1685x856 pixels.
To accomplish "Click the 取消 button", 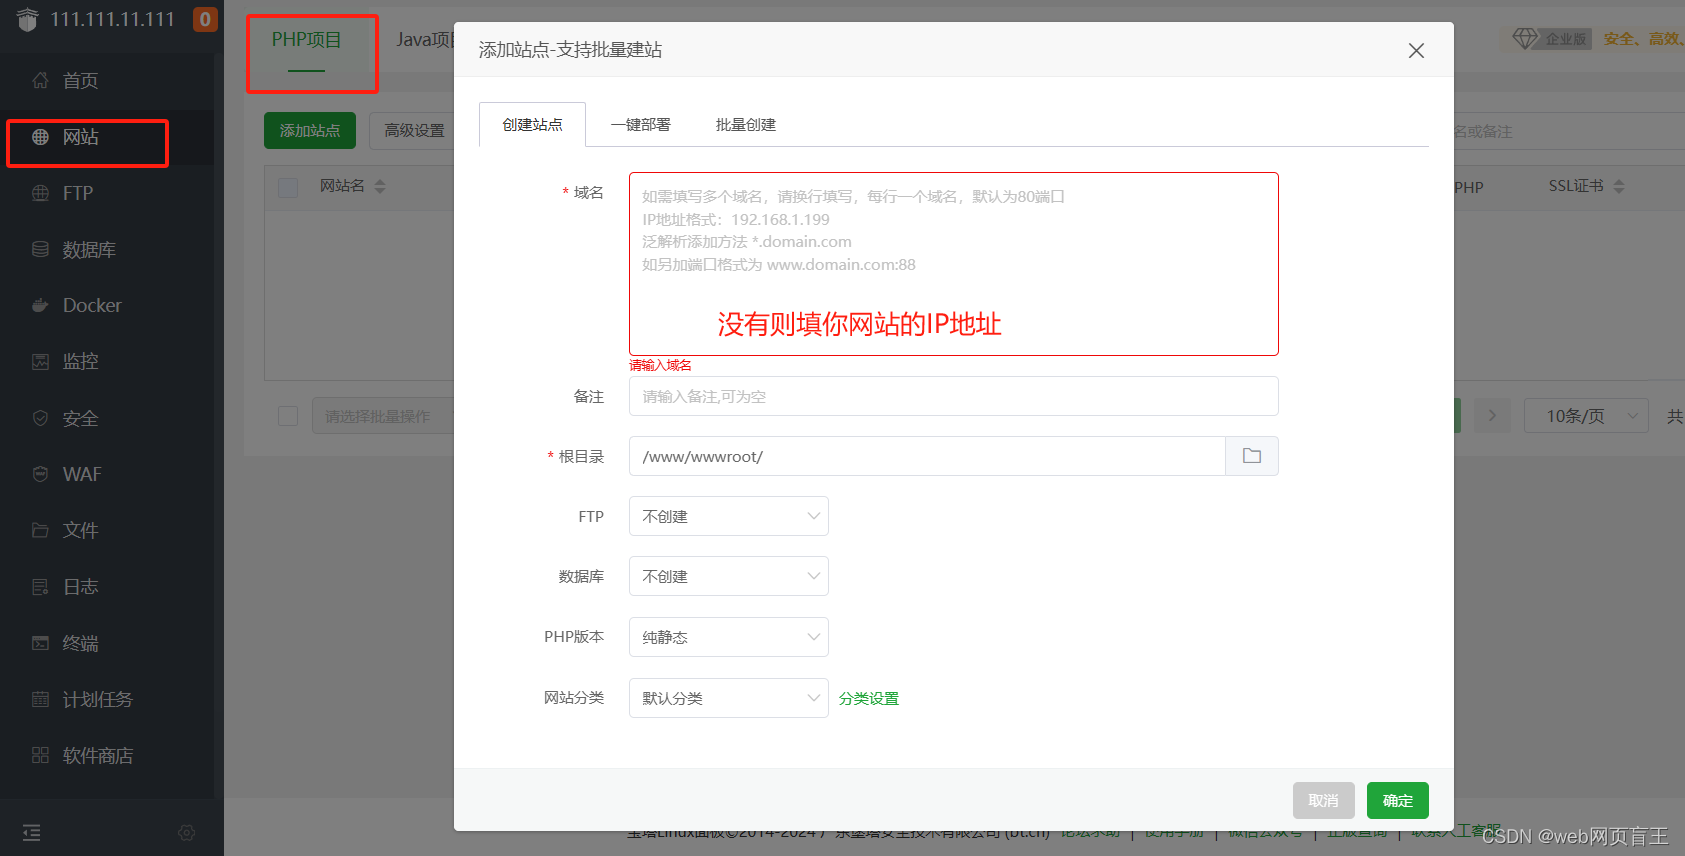I will 1324,800.
